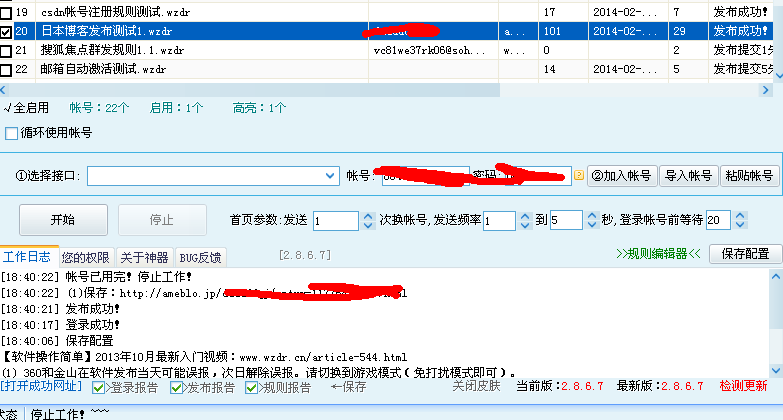Click the 发送 count input field

(x=336, y=221)
